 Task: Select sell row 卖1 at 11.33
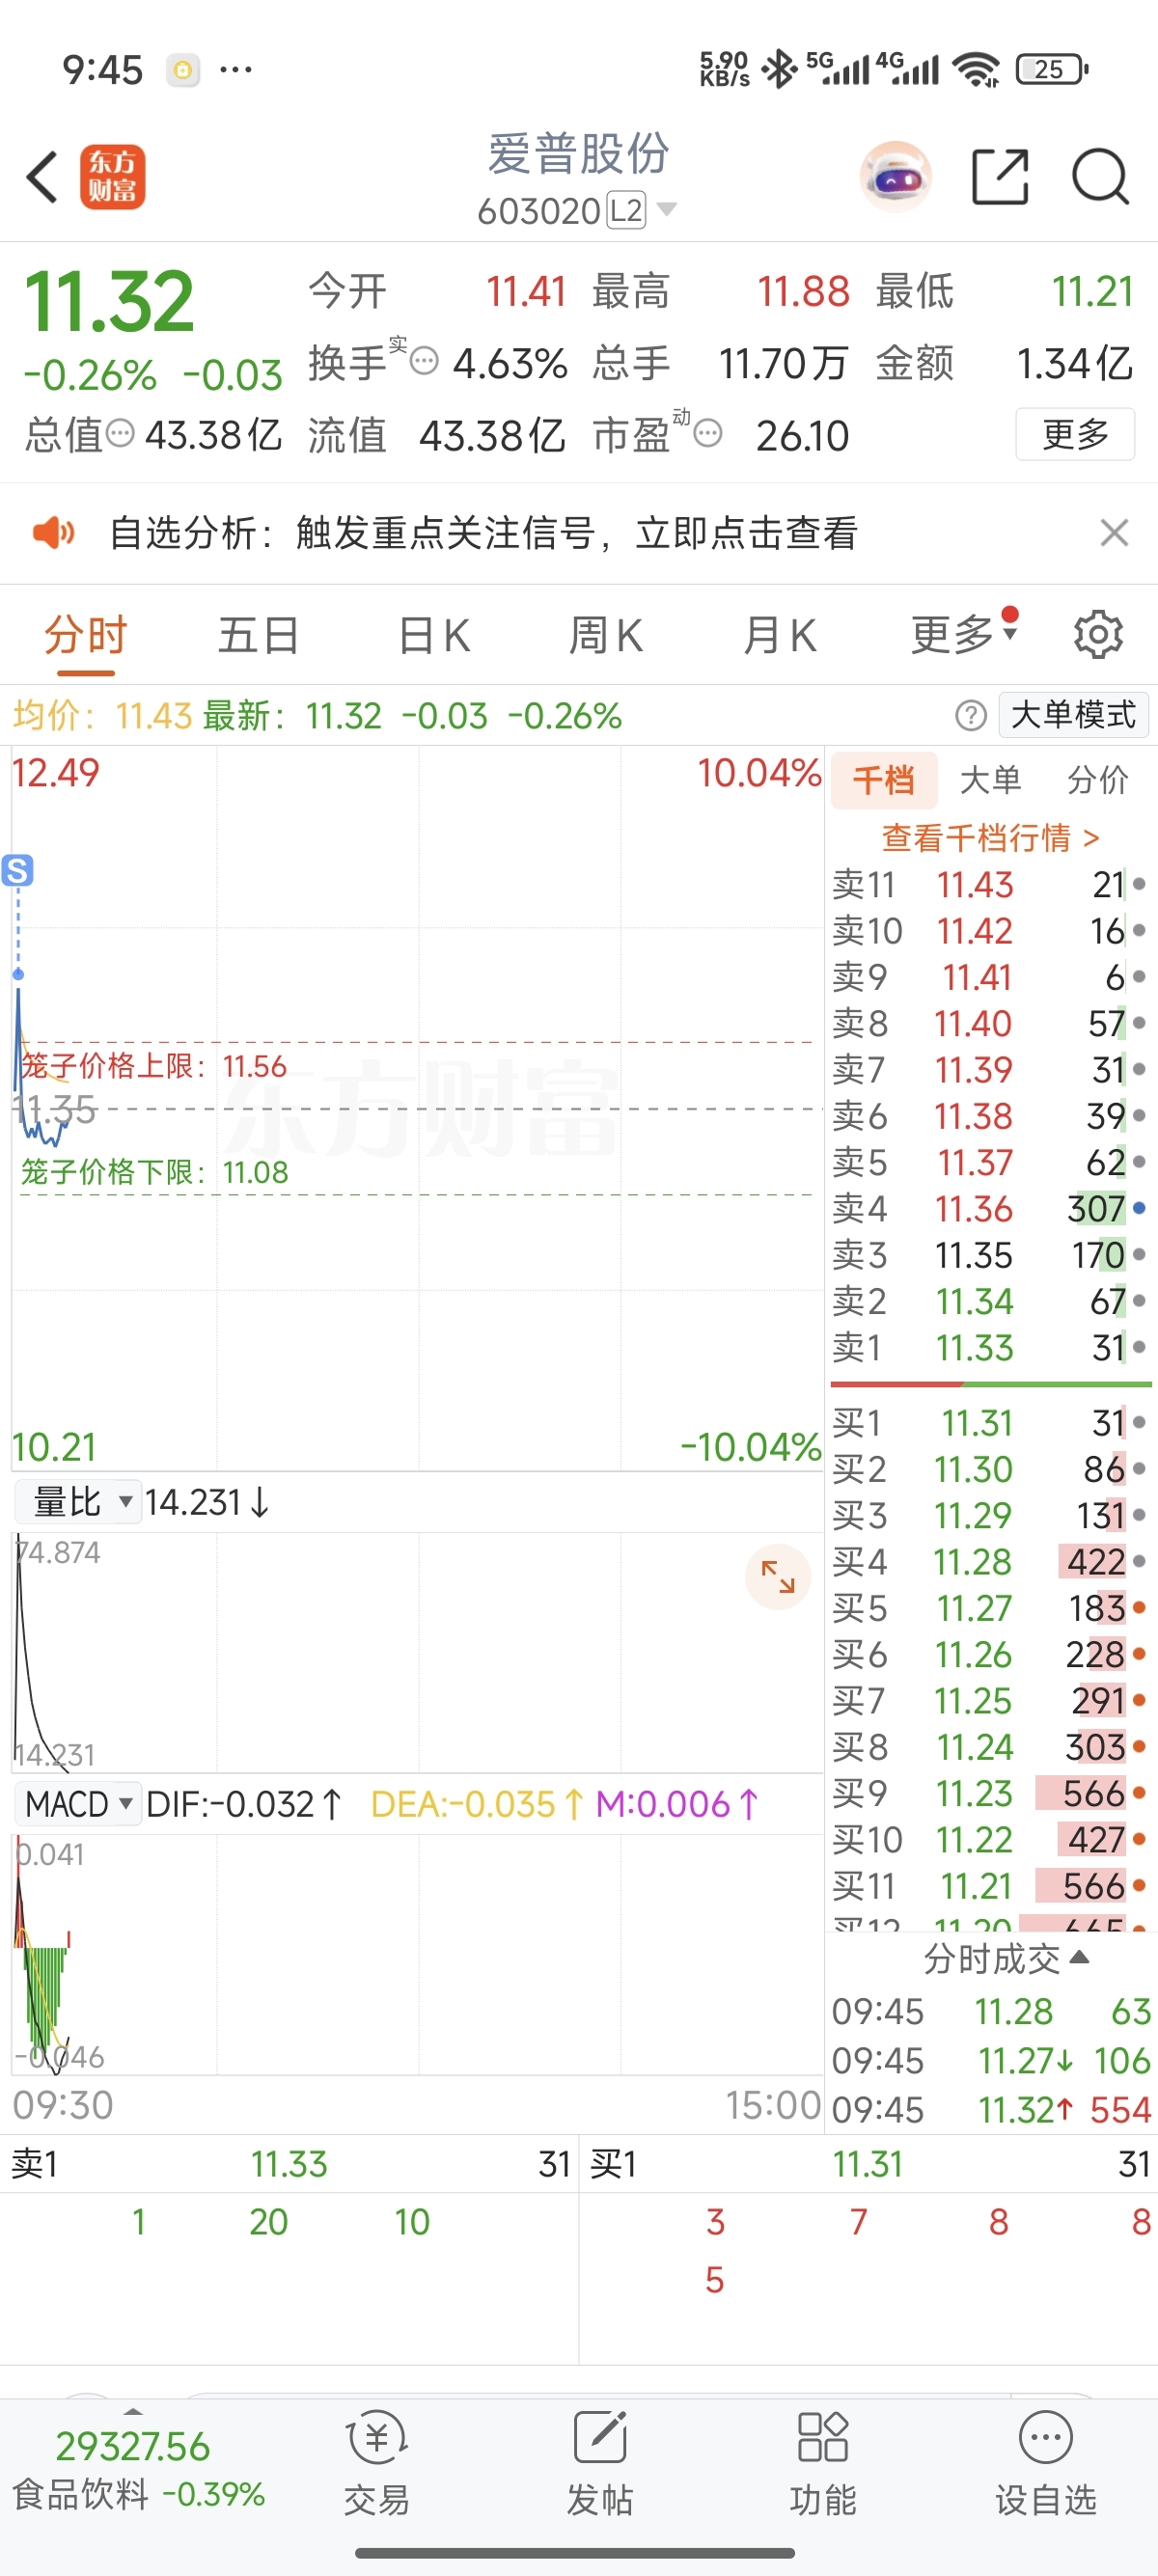point(990,1348)
